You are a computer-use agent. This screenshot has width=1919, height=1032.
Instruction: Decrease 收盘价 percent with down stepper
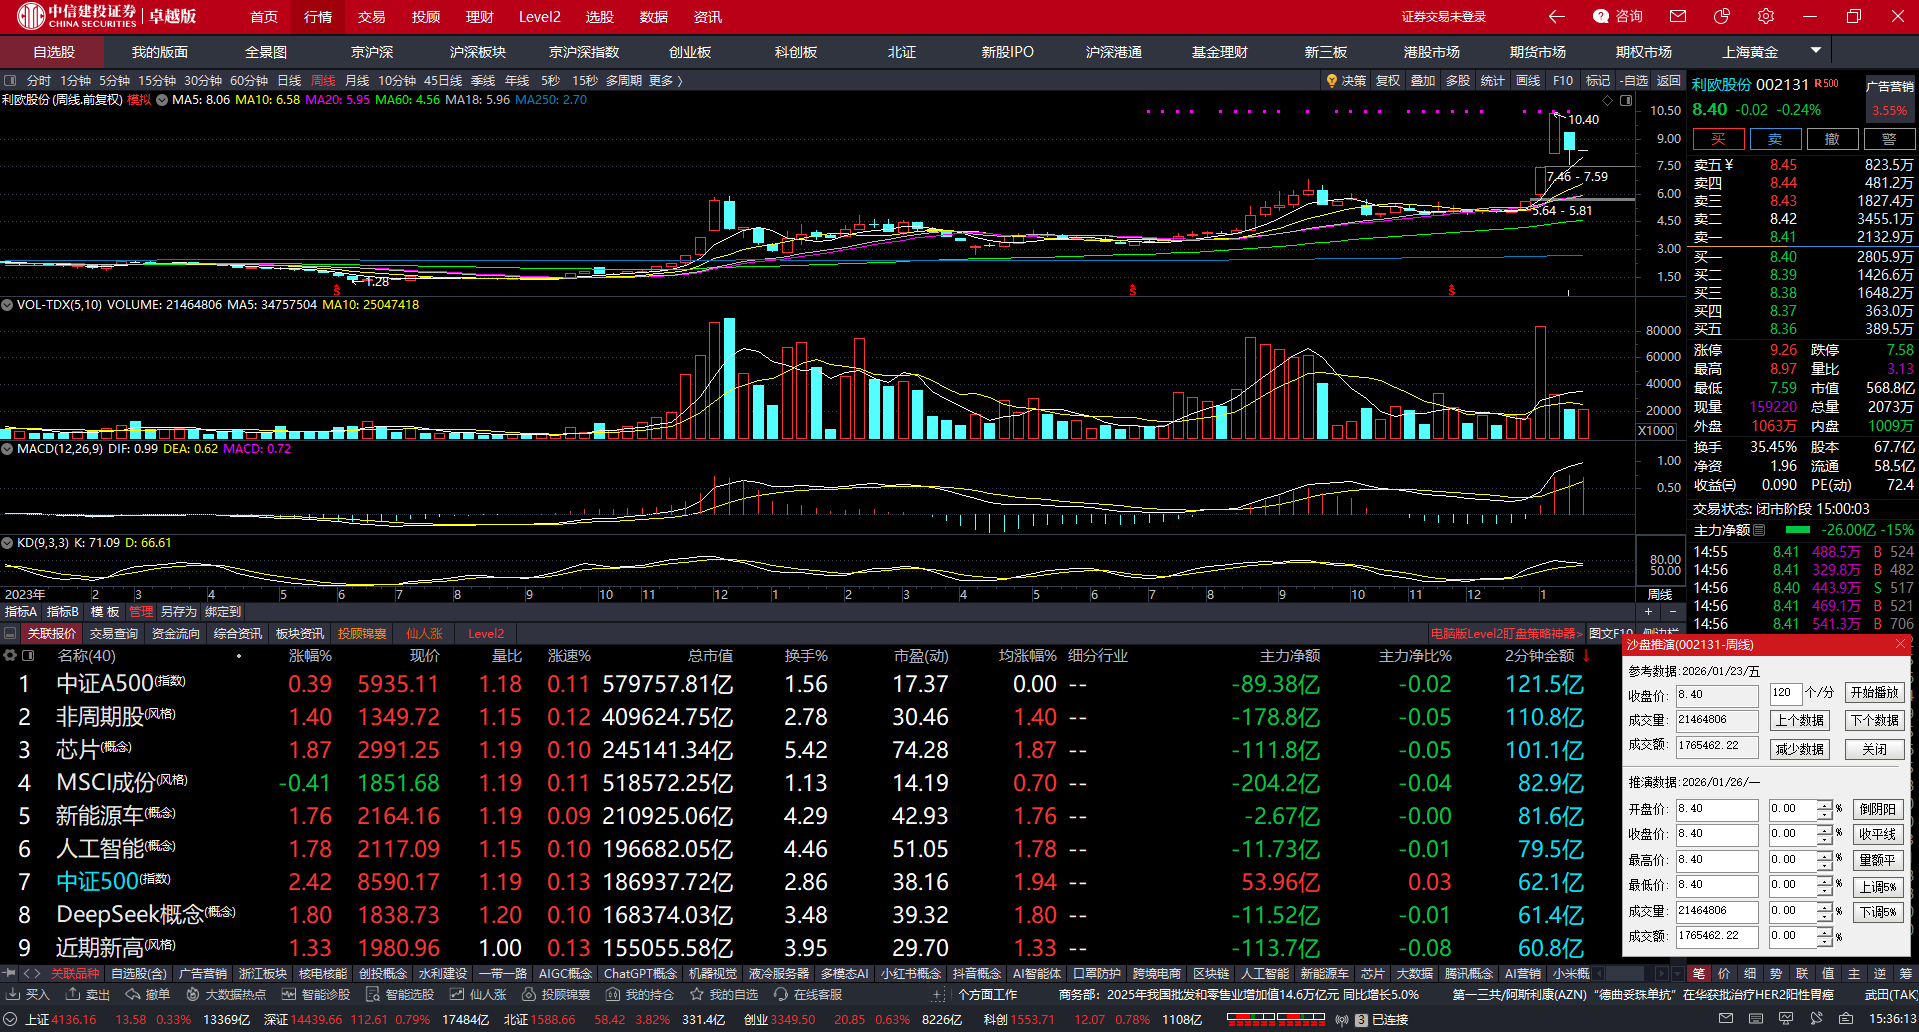pyautogui.click(x=1825, y=839)
